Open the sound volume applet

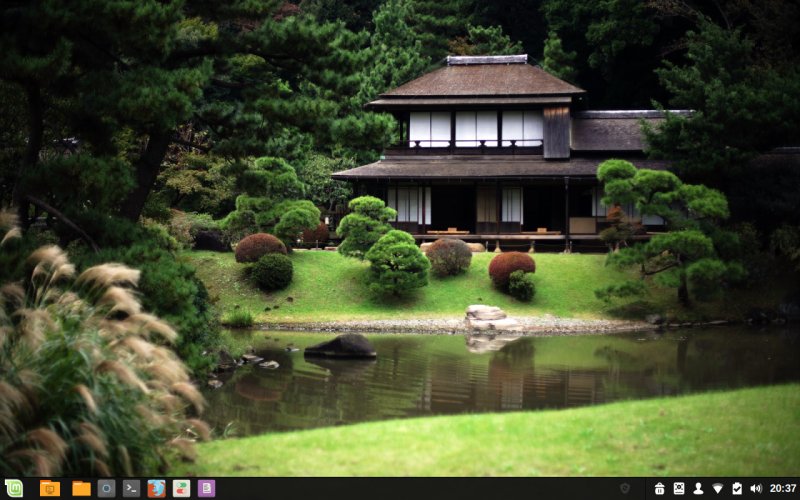coord(756,488)
